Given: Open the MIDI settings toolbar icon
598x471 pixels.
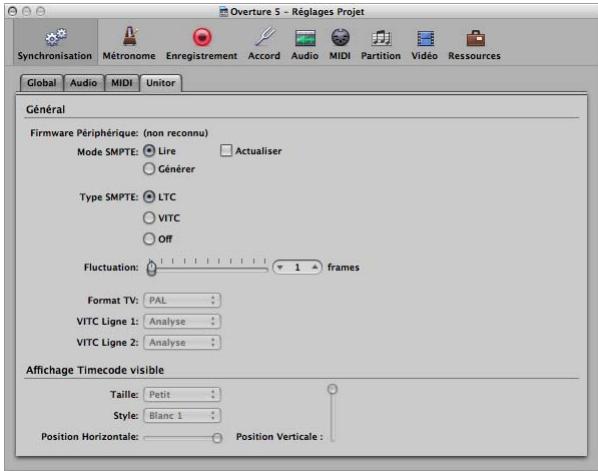Looking at the screenshot, I should (340, 44).
